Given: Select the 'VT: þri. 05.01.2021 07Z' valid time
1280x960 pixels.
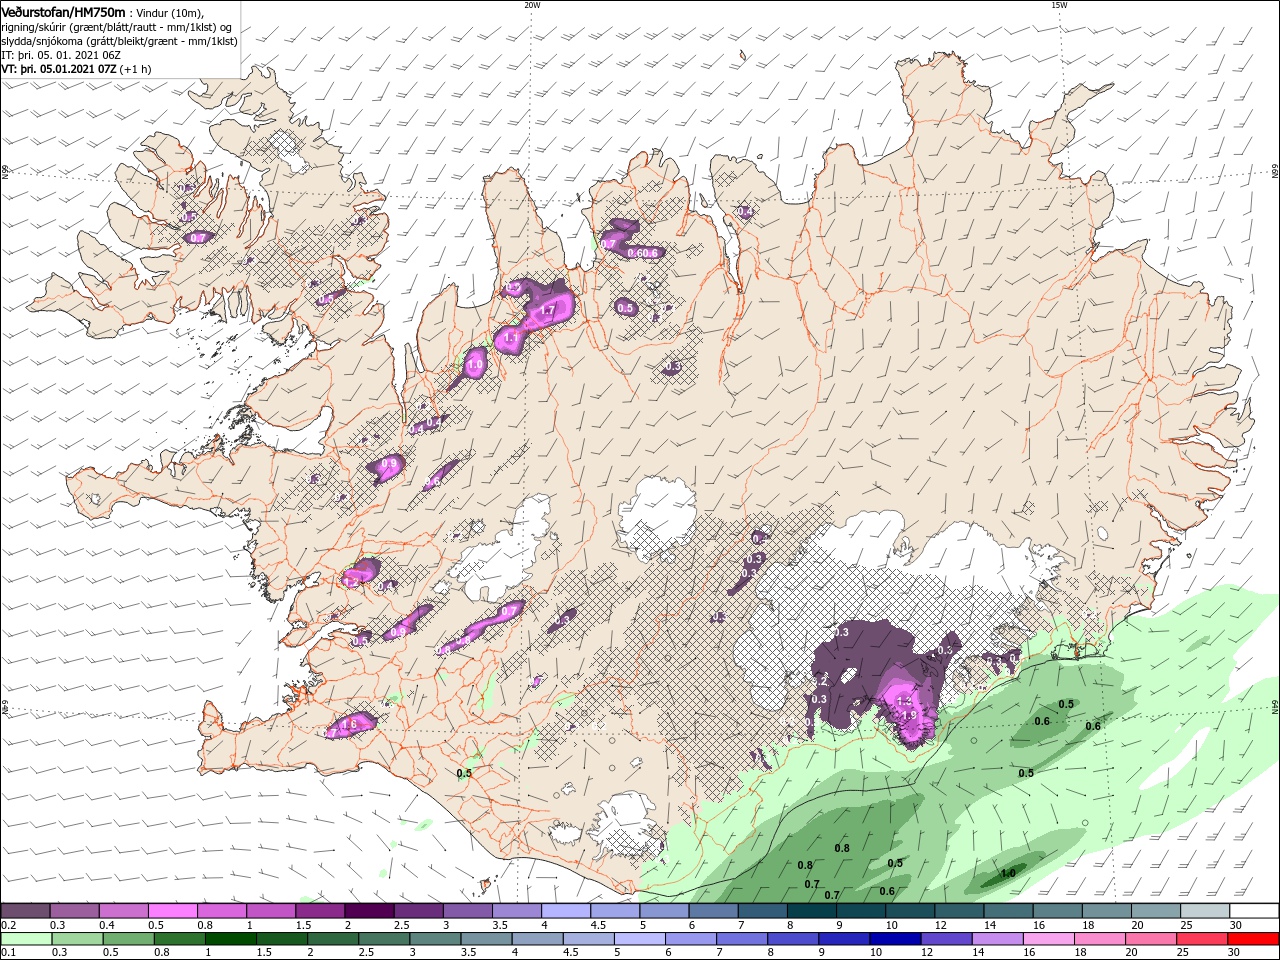Looking at the screenshot, I should pos(59,69).
